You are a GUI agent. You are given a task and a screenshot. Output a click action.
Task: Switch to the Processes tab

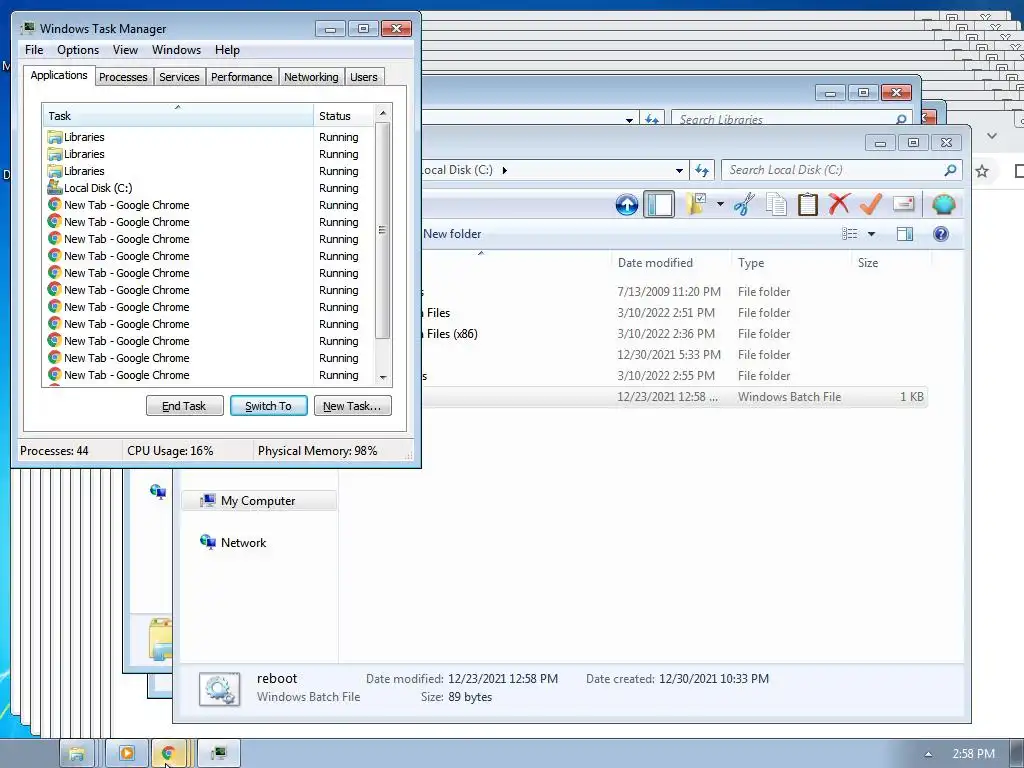coord(123,77)
